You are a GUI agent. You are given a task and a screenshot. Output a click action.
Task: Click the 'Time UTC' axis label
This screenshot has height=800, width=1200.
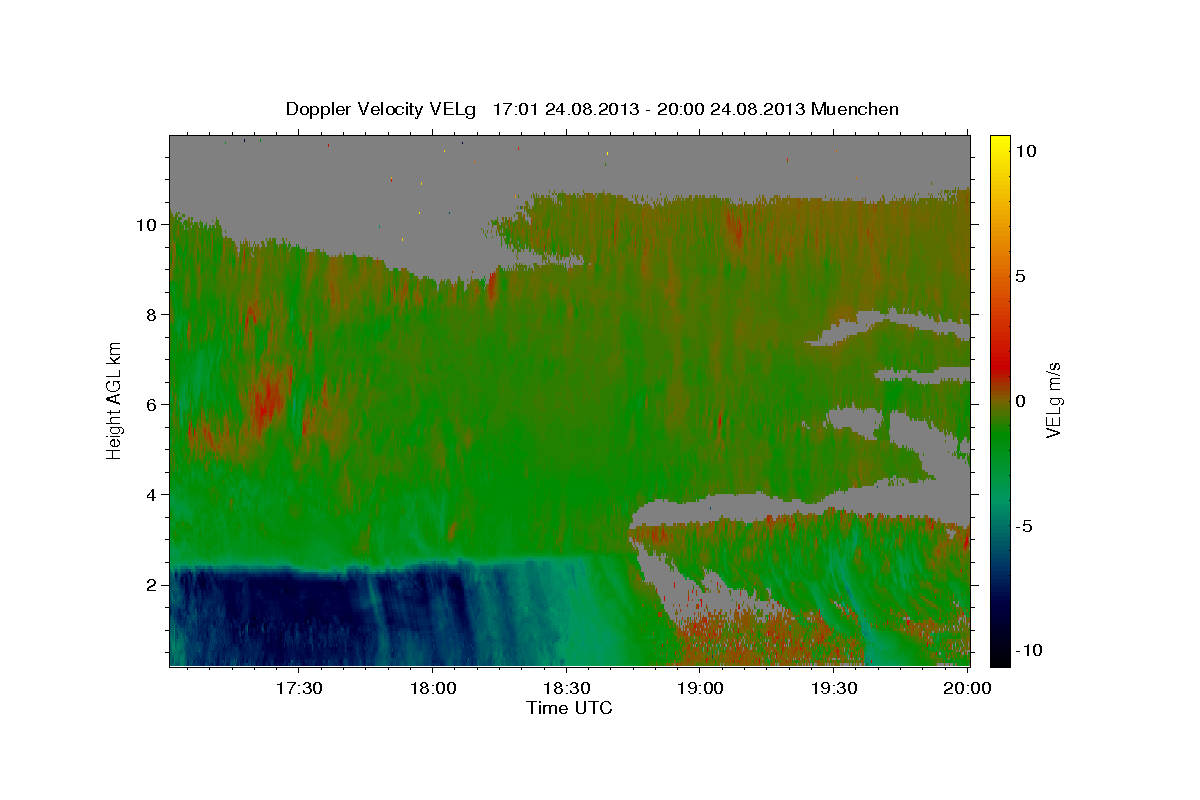click(x=569, y=708)
